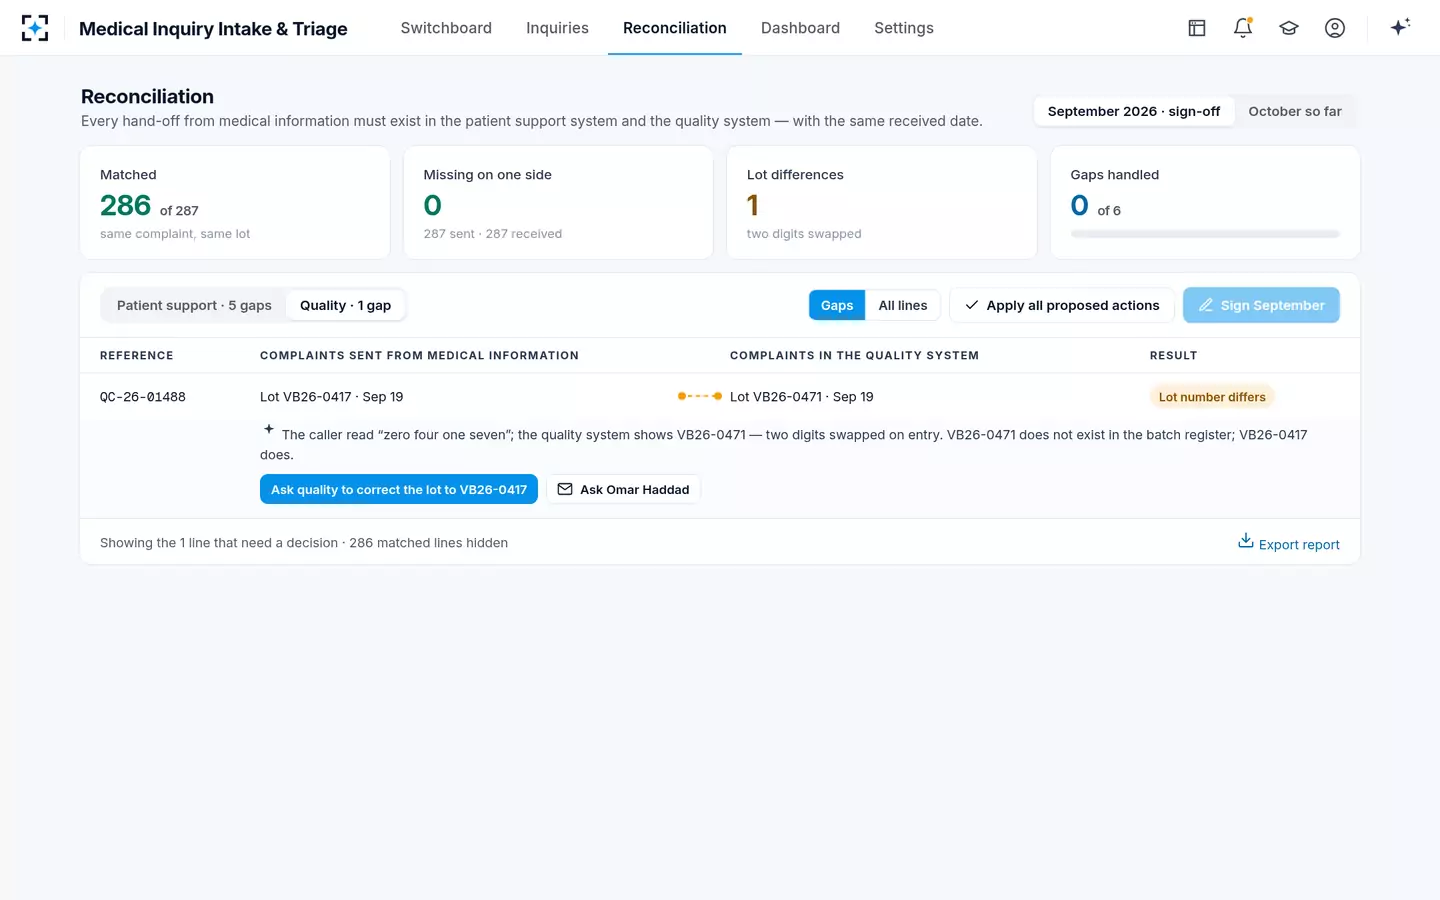The image size is (1440, 900).
Task: Go to the Switchboard tab
Action: tap(446, 28)
